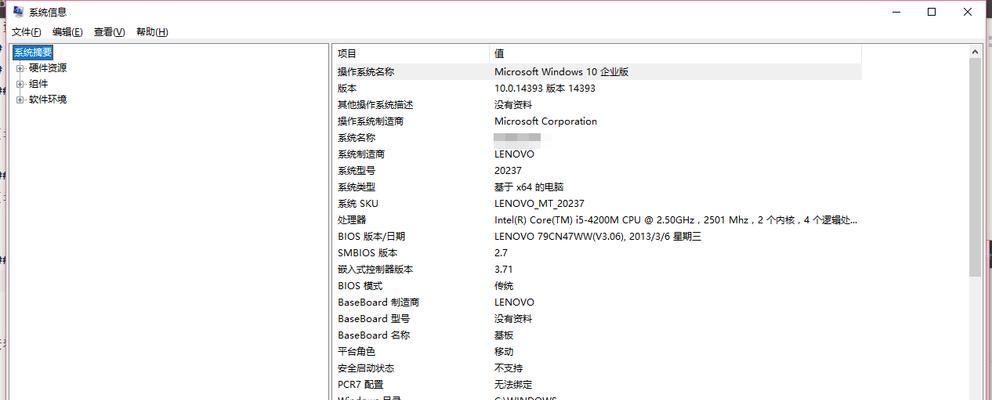
Task: Expand the 软件环境 tree node
Action: [x=20, y=100]
